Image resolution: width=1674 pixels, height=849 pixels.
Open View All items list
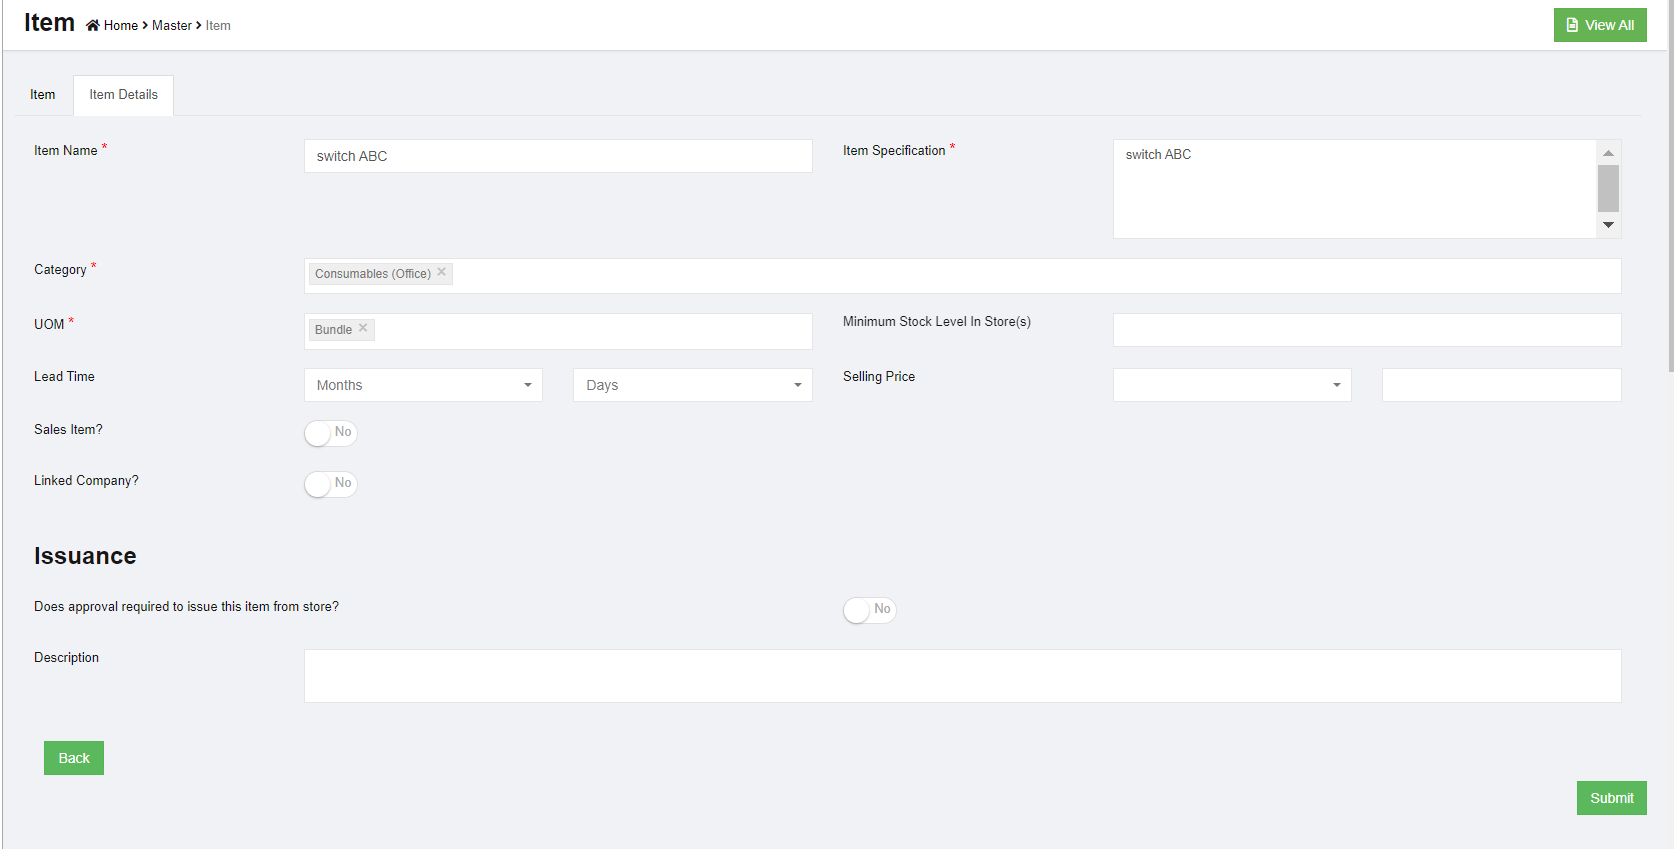pos(1599,25)
